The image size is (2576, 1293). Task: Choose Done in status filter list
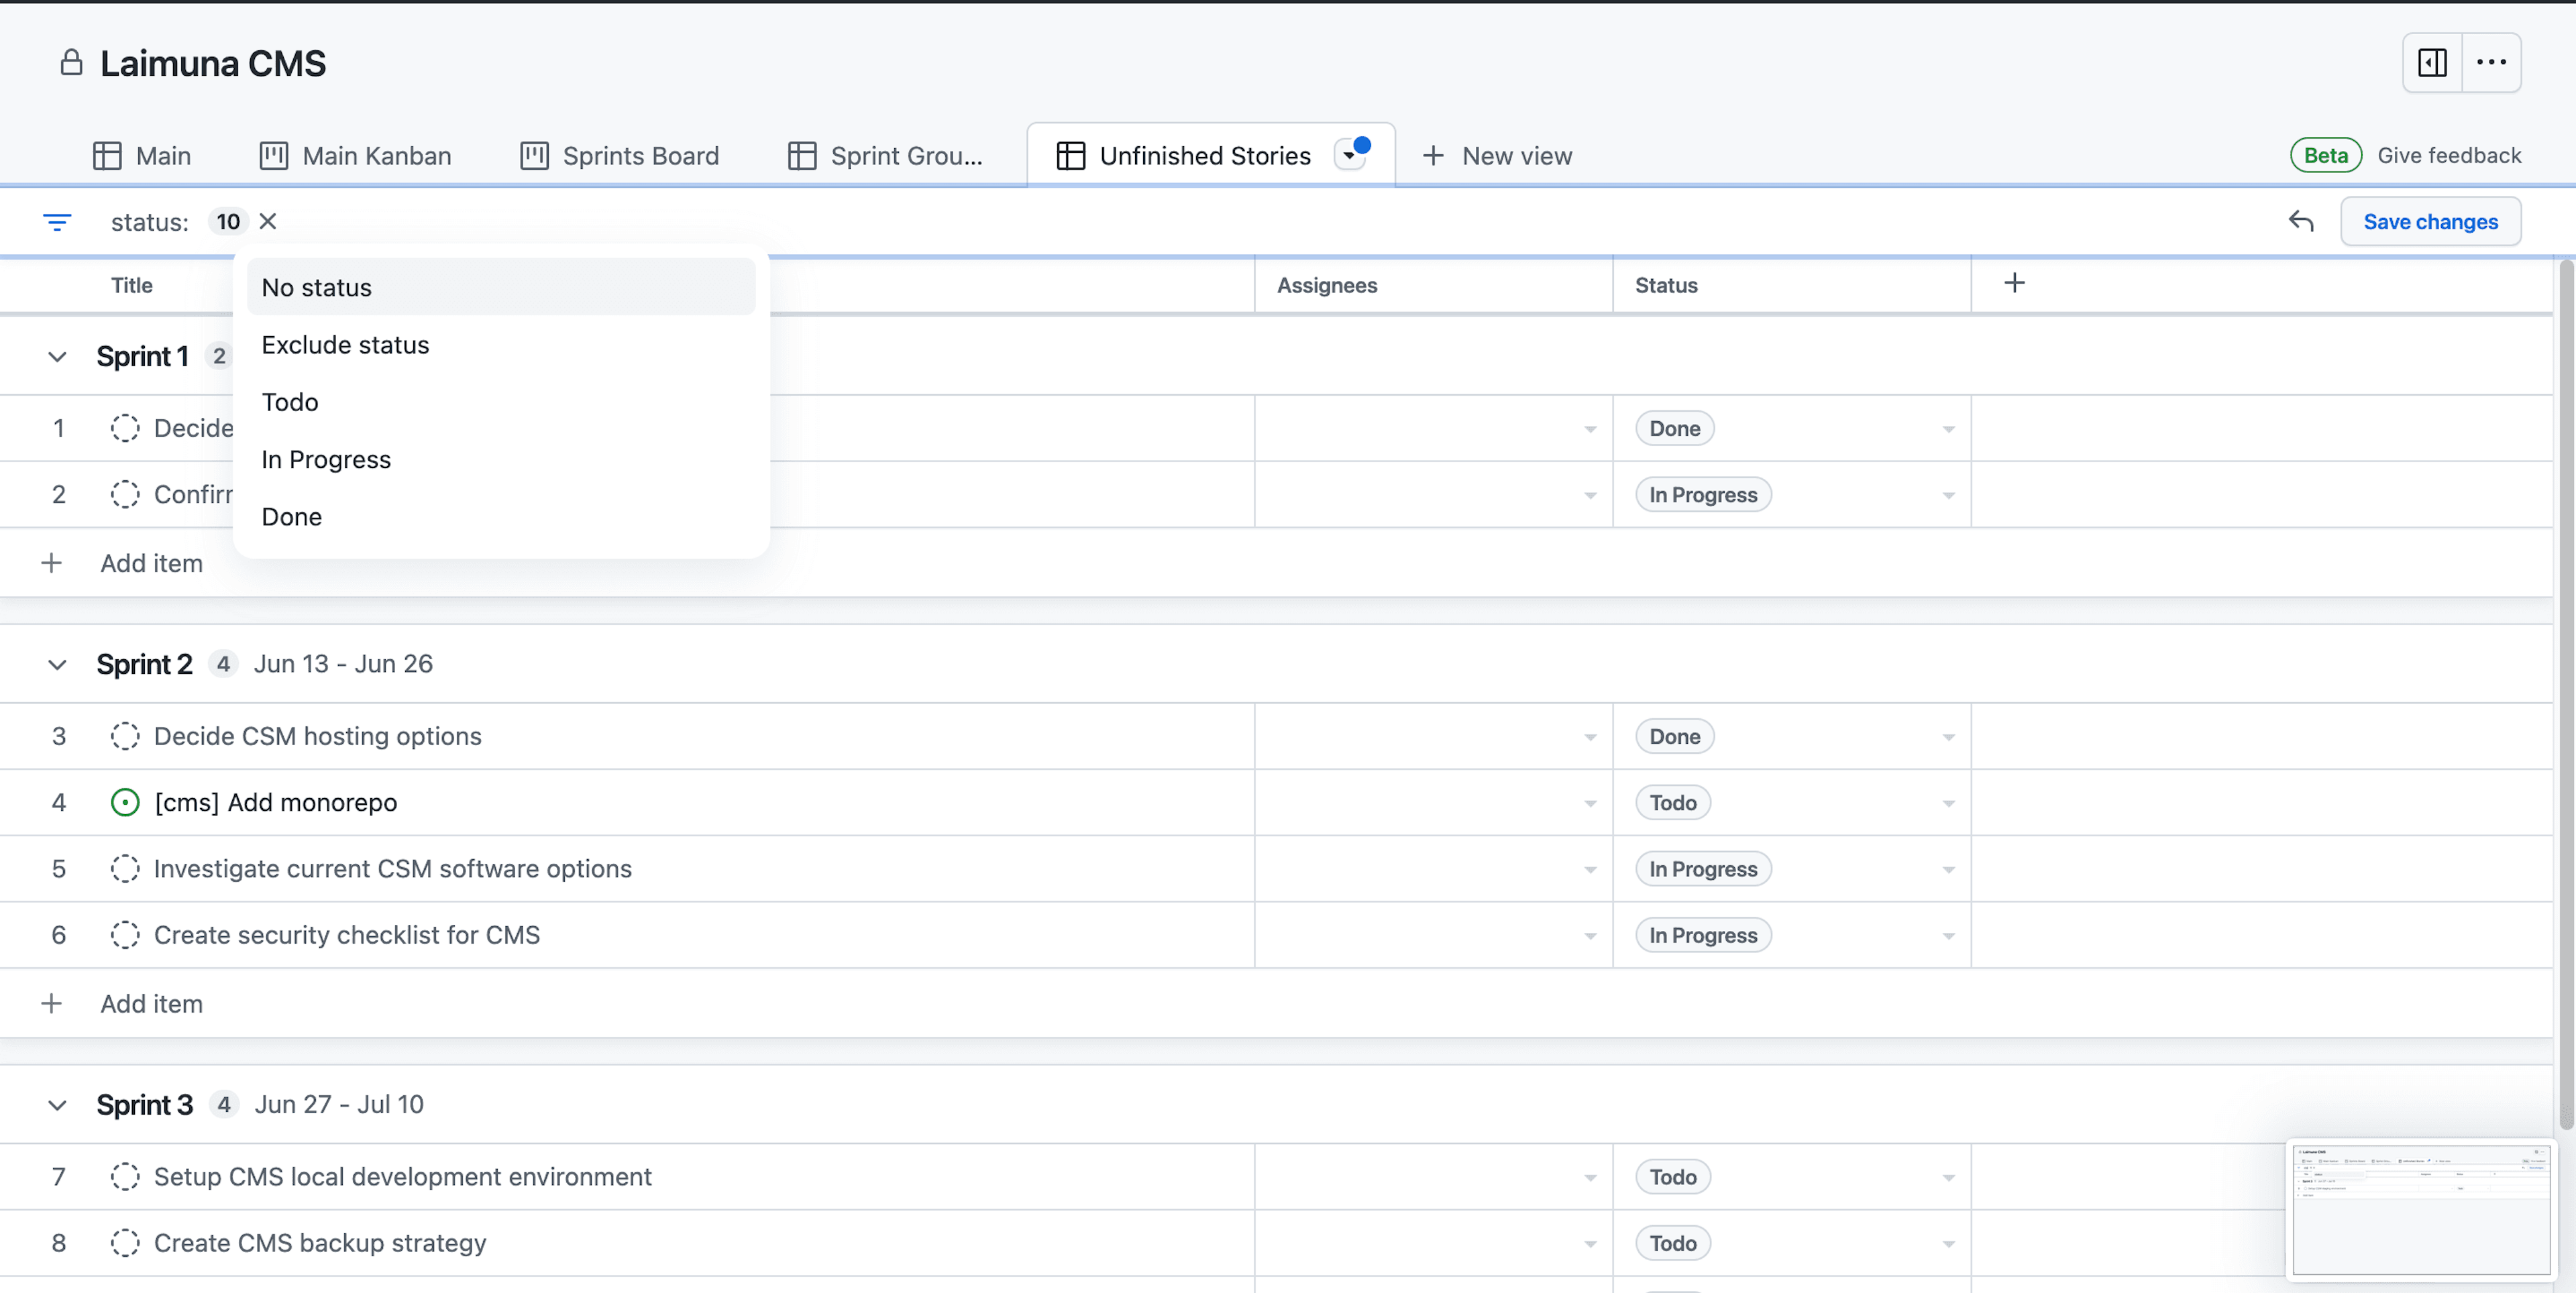pos(501,517)
